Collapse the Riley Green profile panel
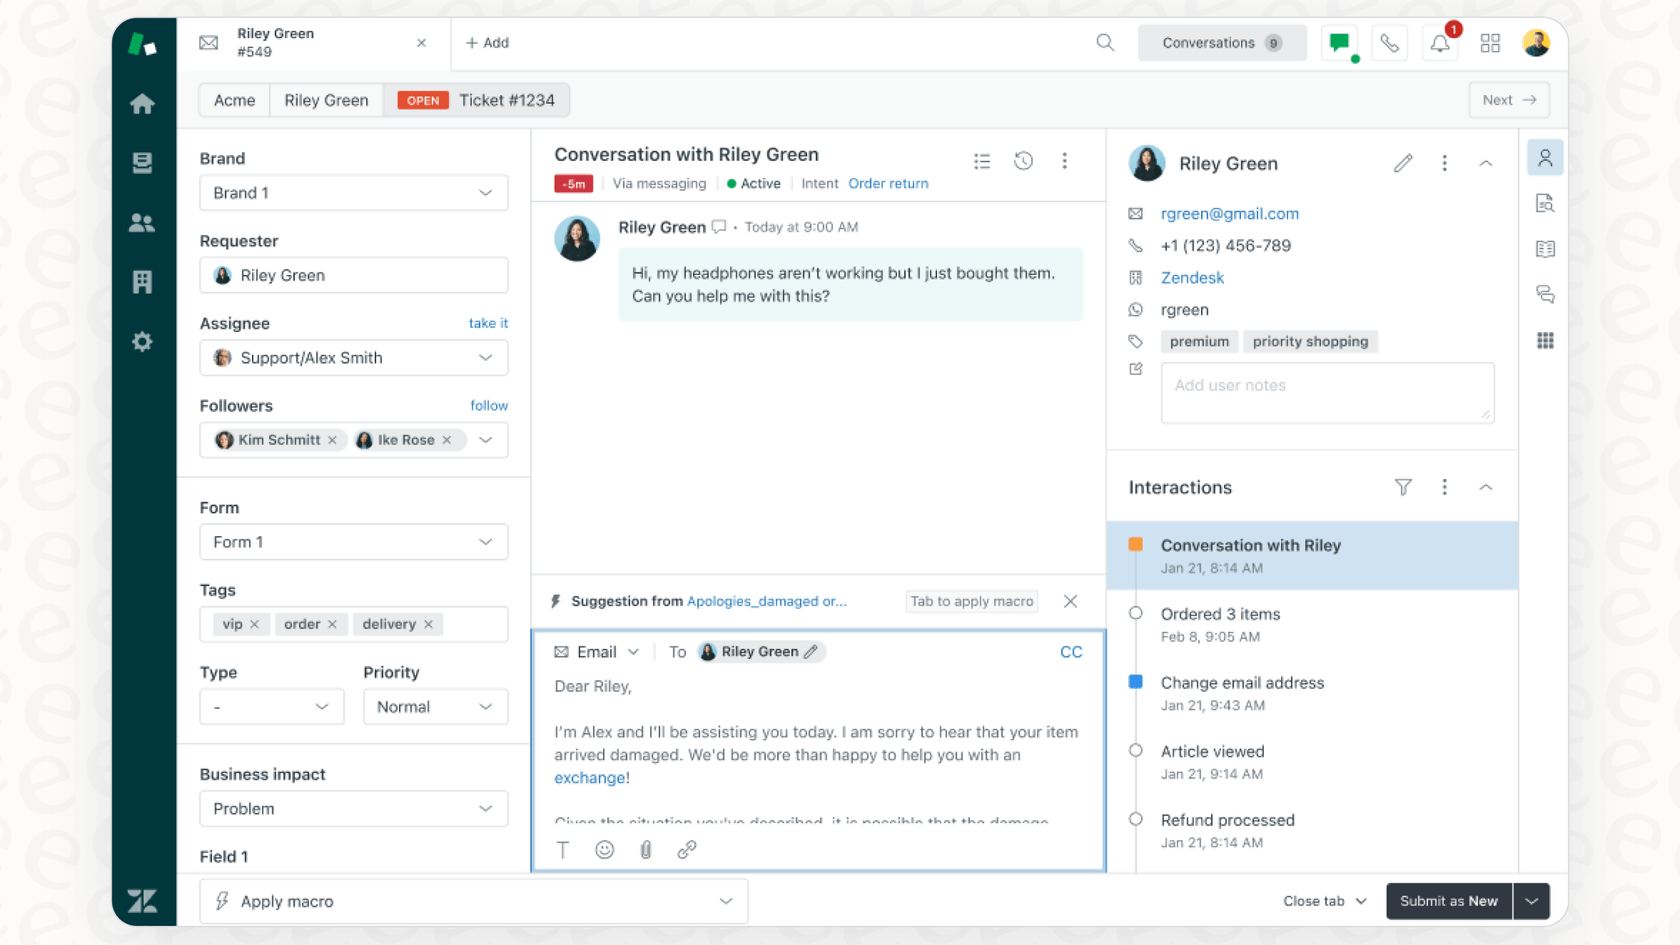The image size is (1680, 945). pos(1486,162)
